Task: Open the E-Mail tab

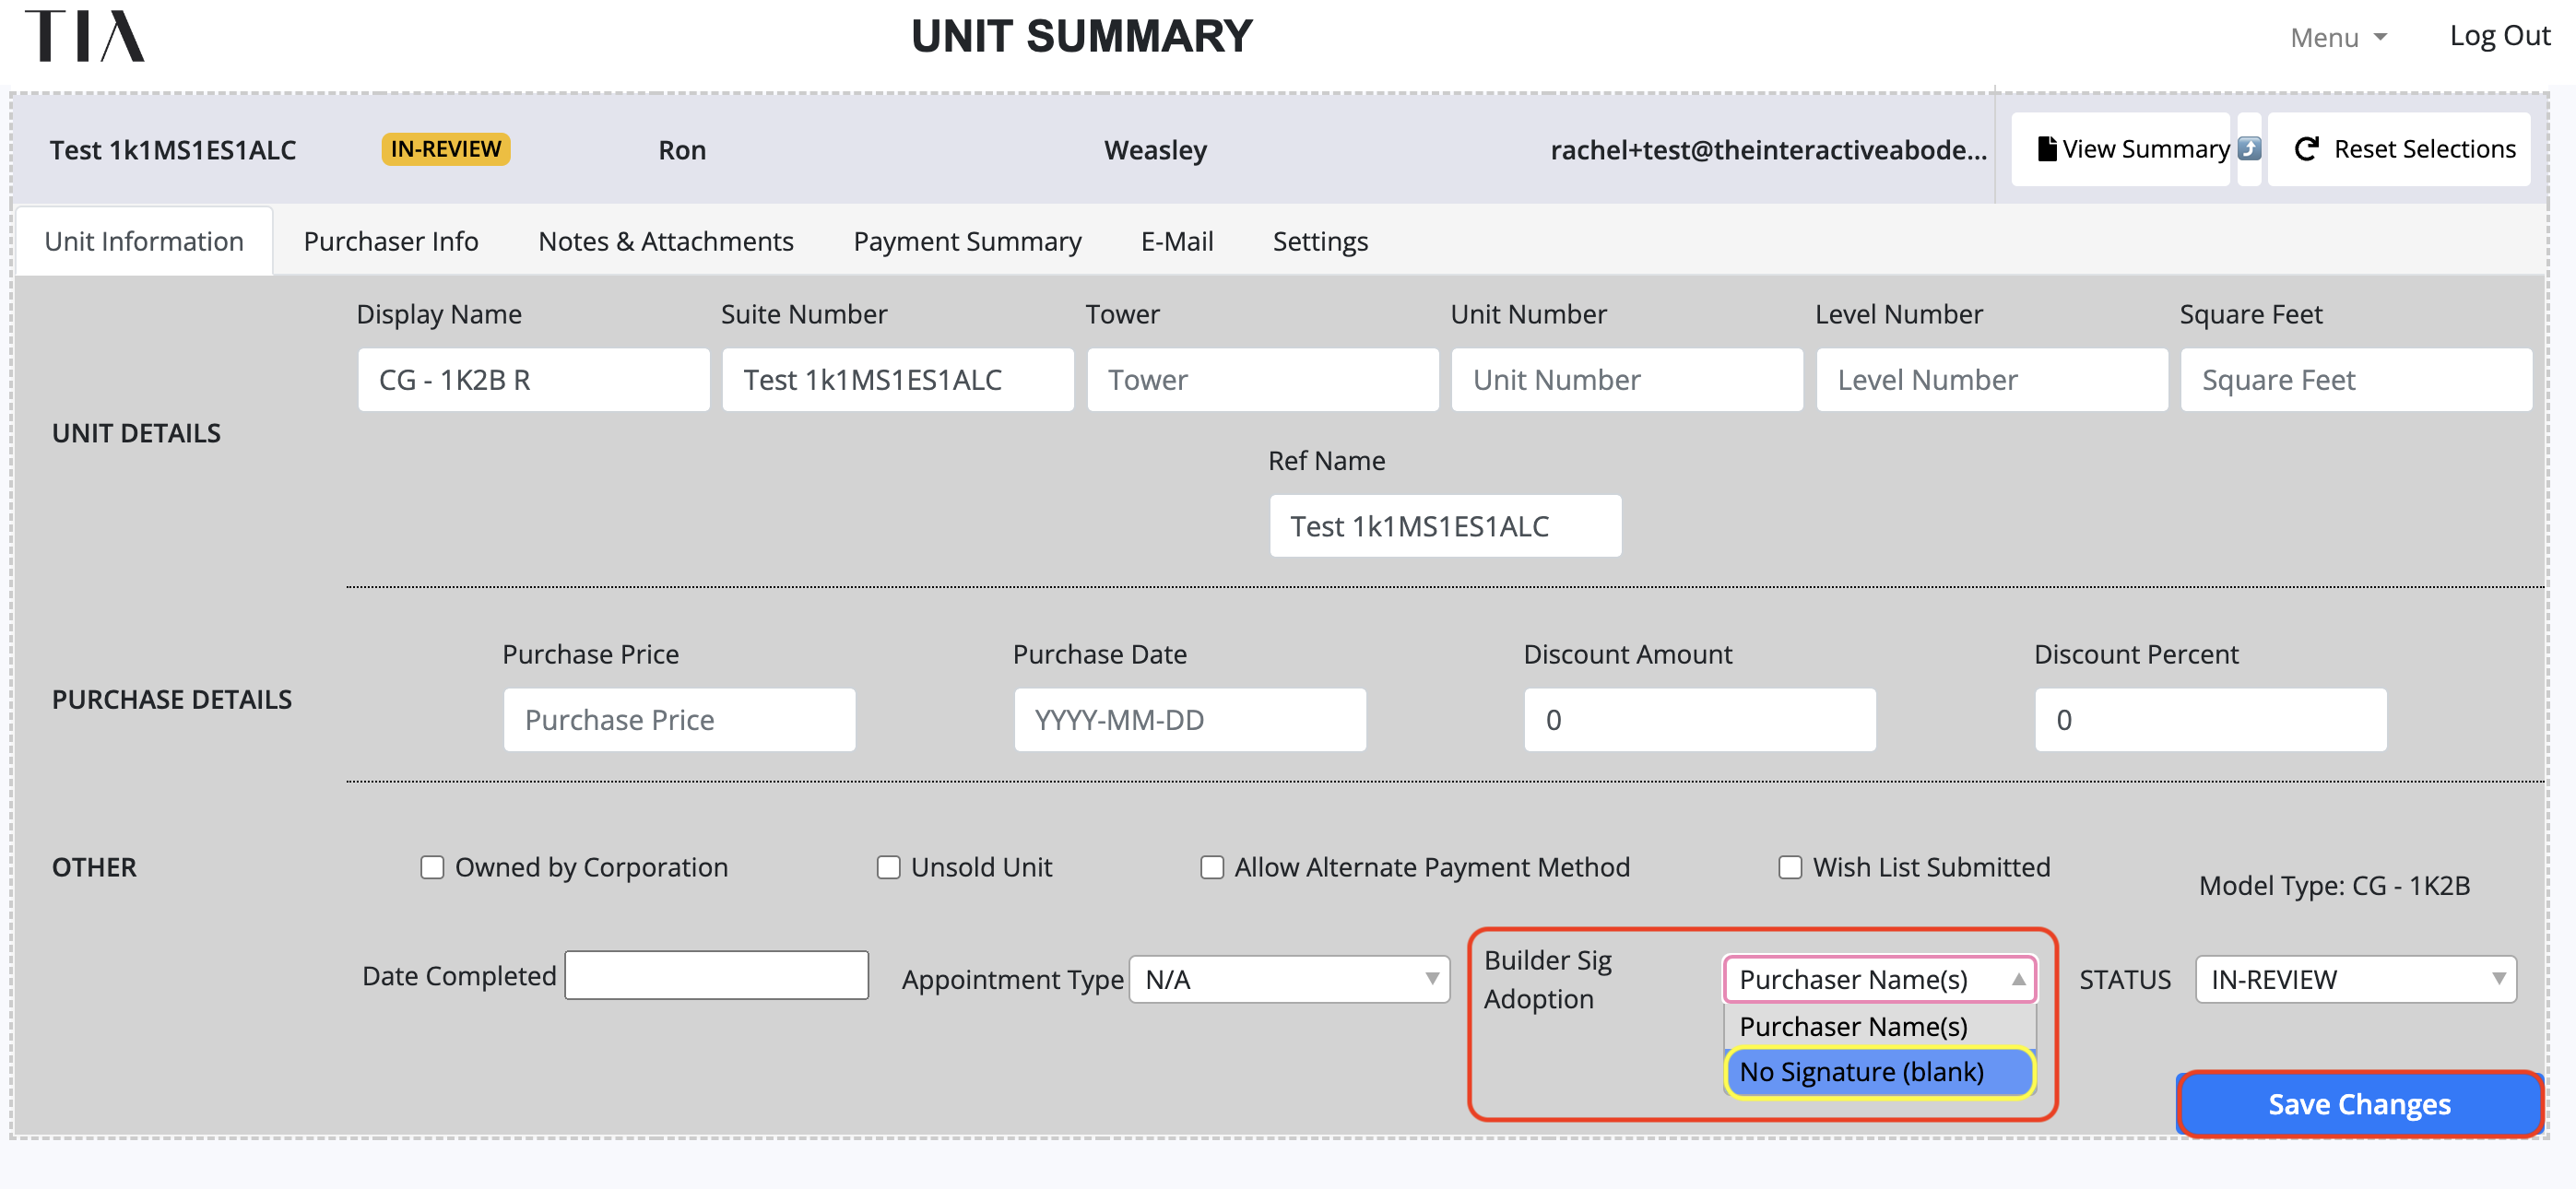Action: pyautogui.click(x=1177, y=241)
